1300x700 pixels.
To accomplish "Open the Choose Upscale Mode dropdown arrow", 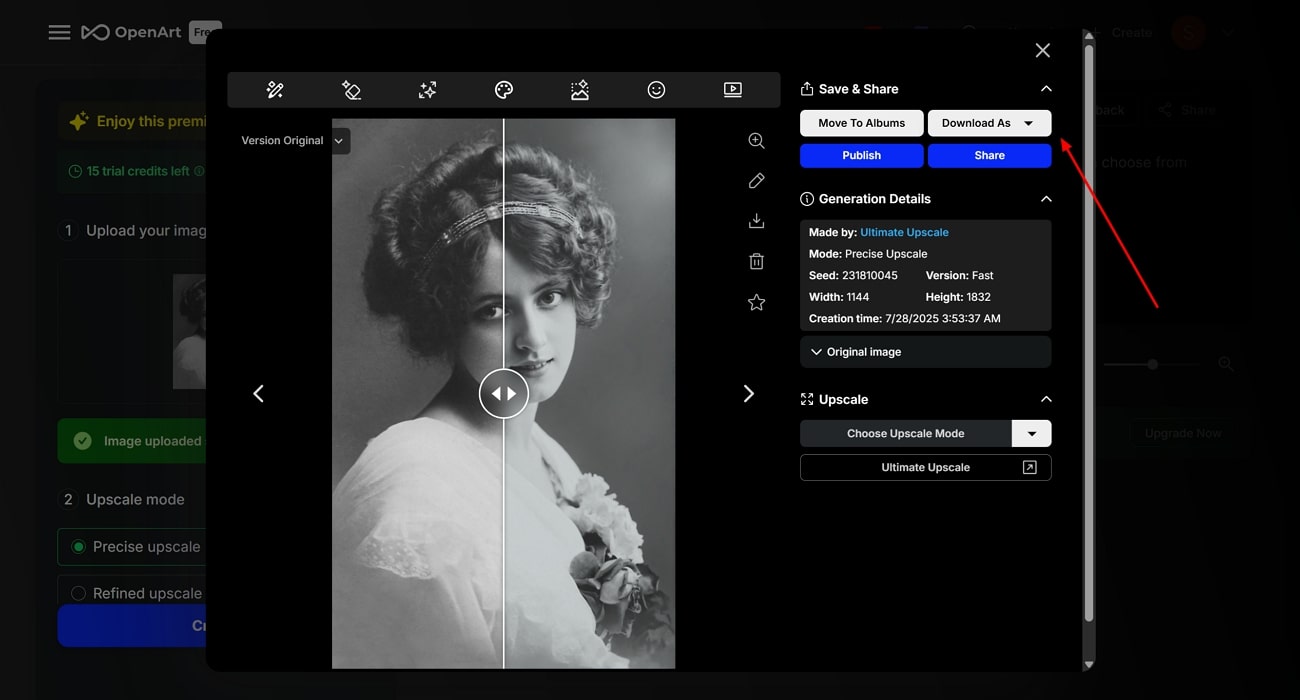I will (1031, 433).
